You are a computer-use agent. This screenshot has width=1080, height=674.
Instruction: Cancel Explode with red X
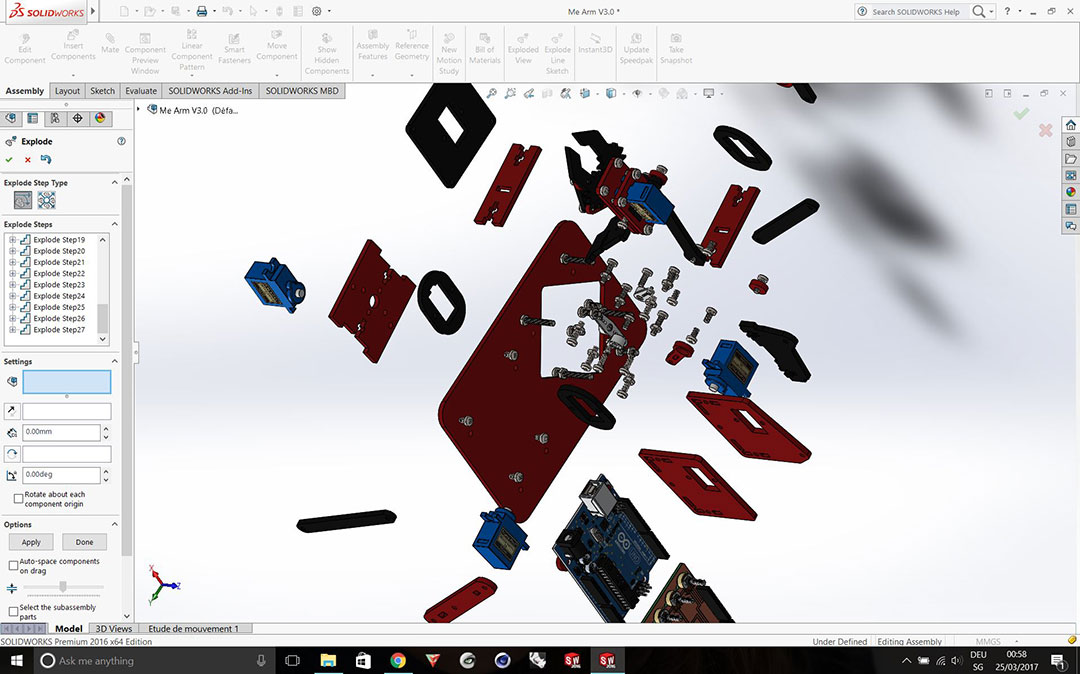[28, 160]
